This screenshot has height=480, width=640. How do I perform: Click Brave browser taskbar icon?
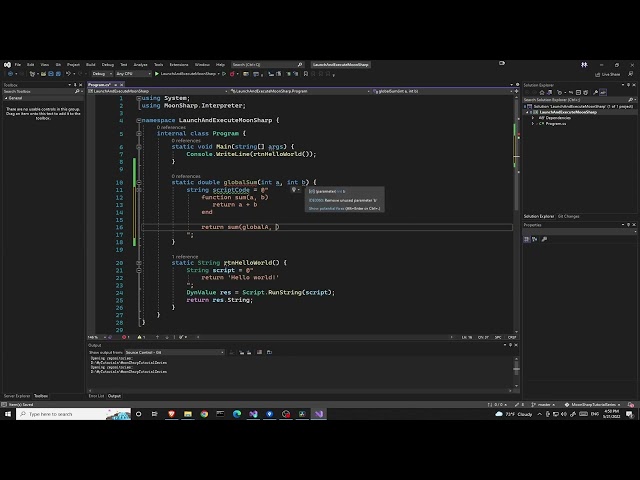[x=171, y=414]
